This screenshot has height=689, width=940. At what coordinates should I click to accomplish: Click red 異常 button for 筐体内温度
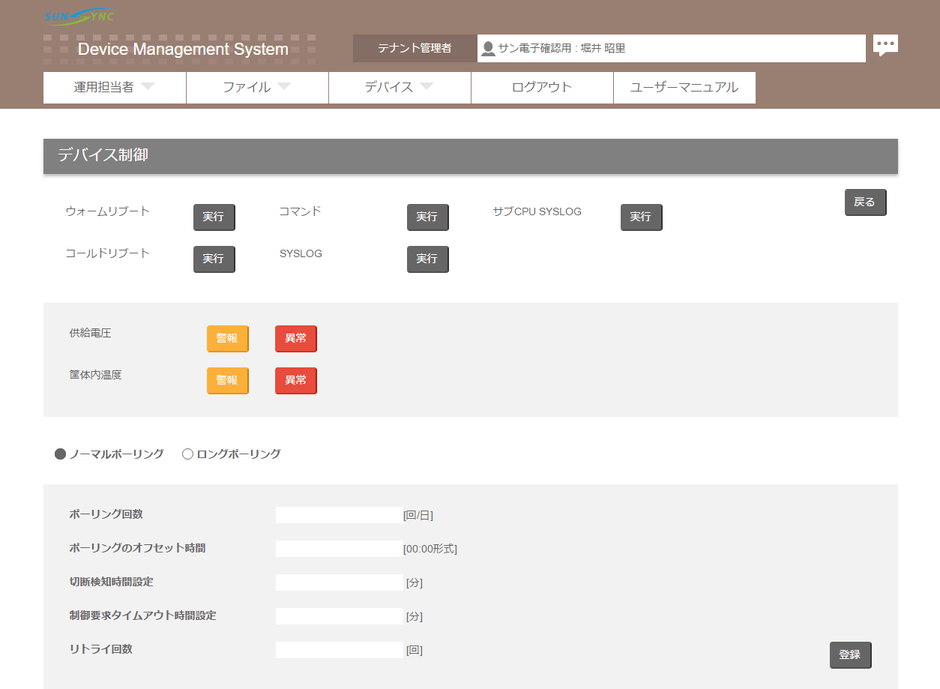point(296,381)
